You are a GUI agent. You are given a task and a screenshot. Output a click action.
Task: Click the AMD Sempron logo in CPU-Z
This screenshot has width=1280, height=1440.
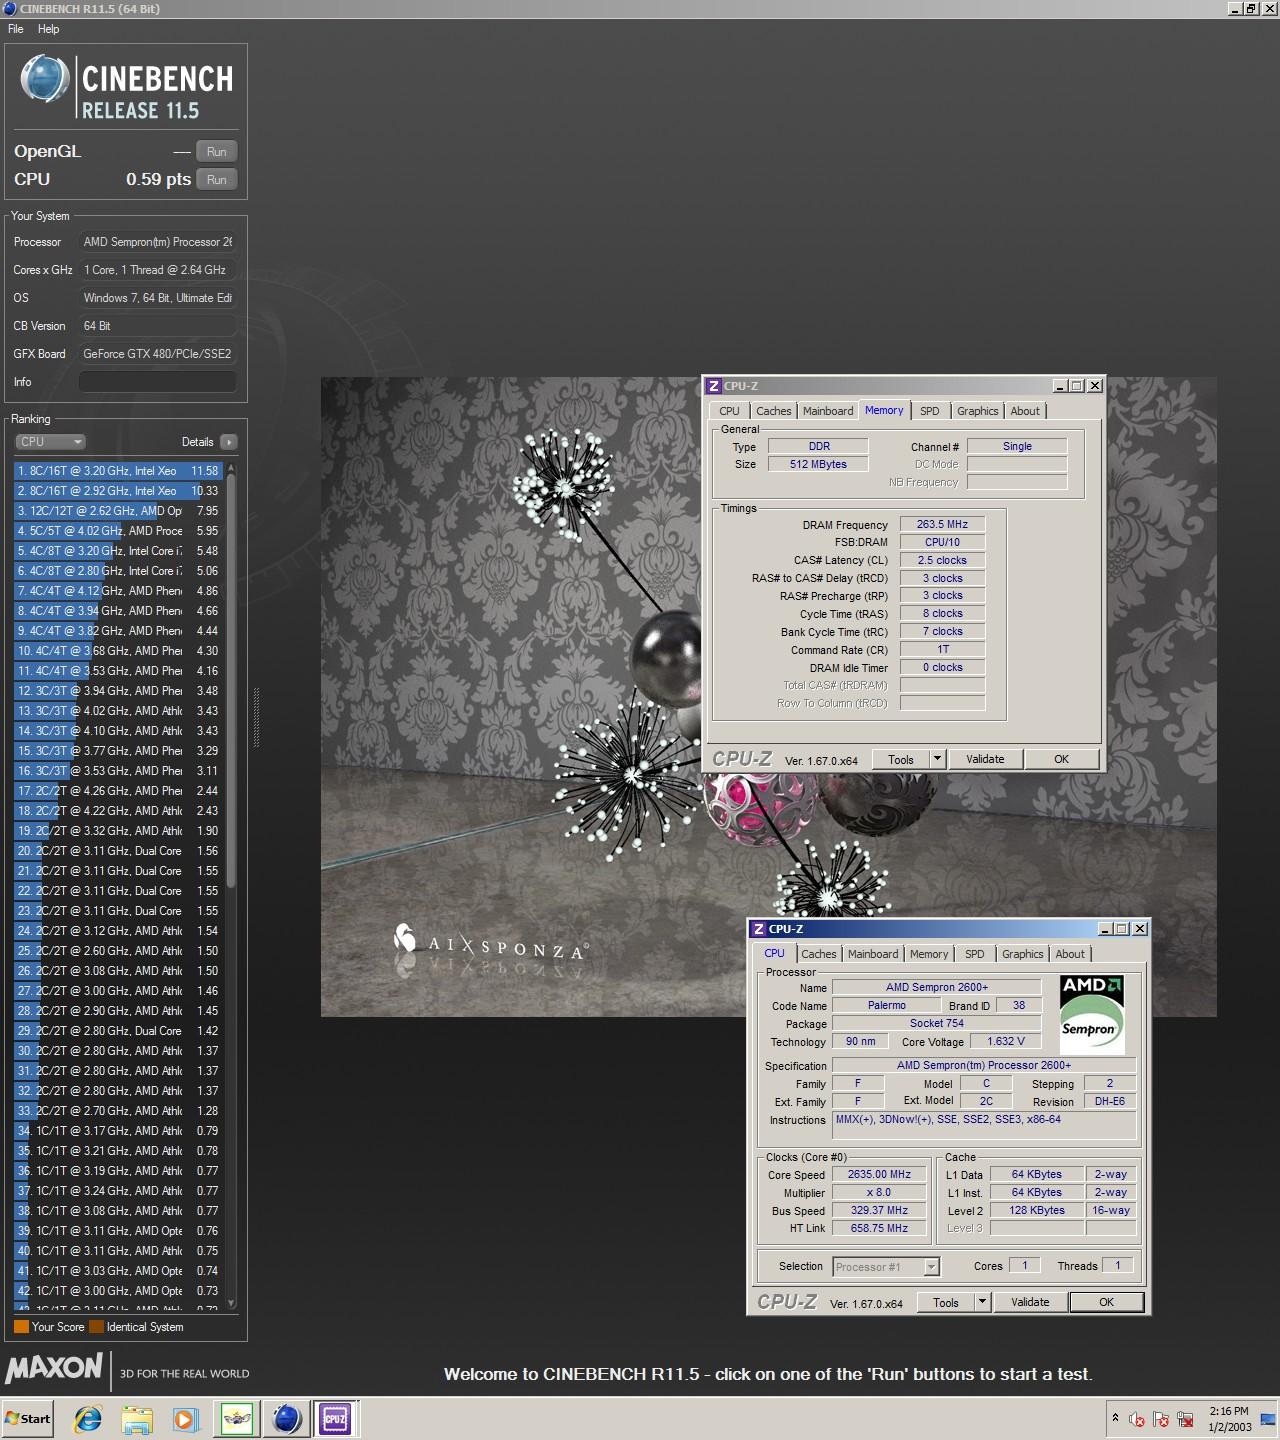pos(1092,1015)
